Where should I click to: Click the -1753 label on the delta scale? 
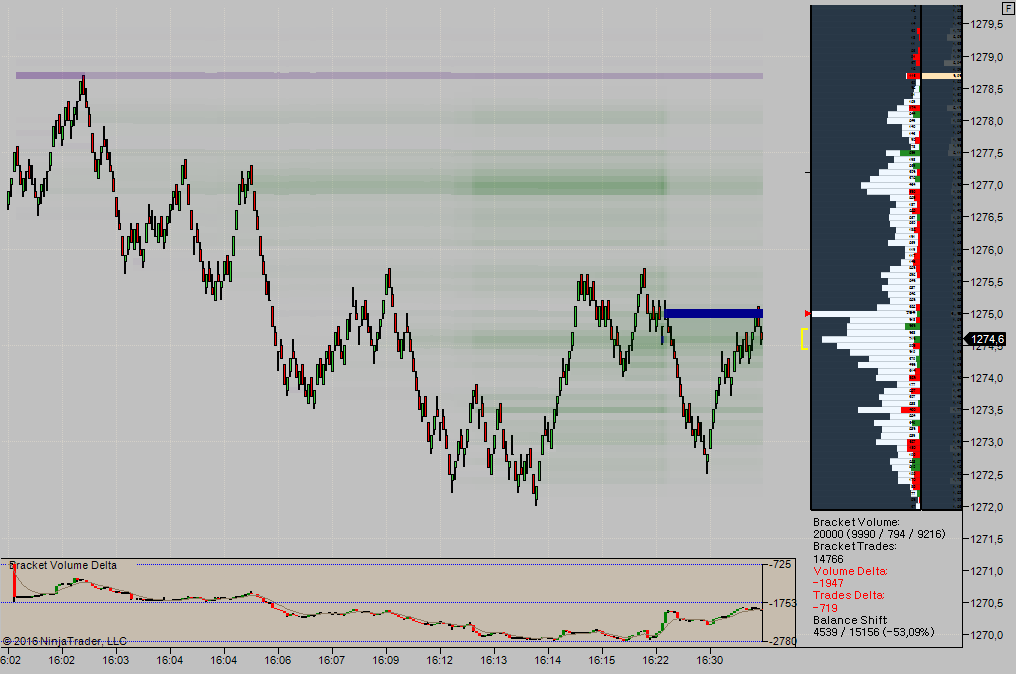coord(783,603)
